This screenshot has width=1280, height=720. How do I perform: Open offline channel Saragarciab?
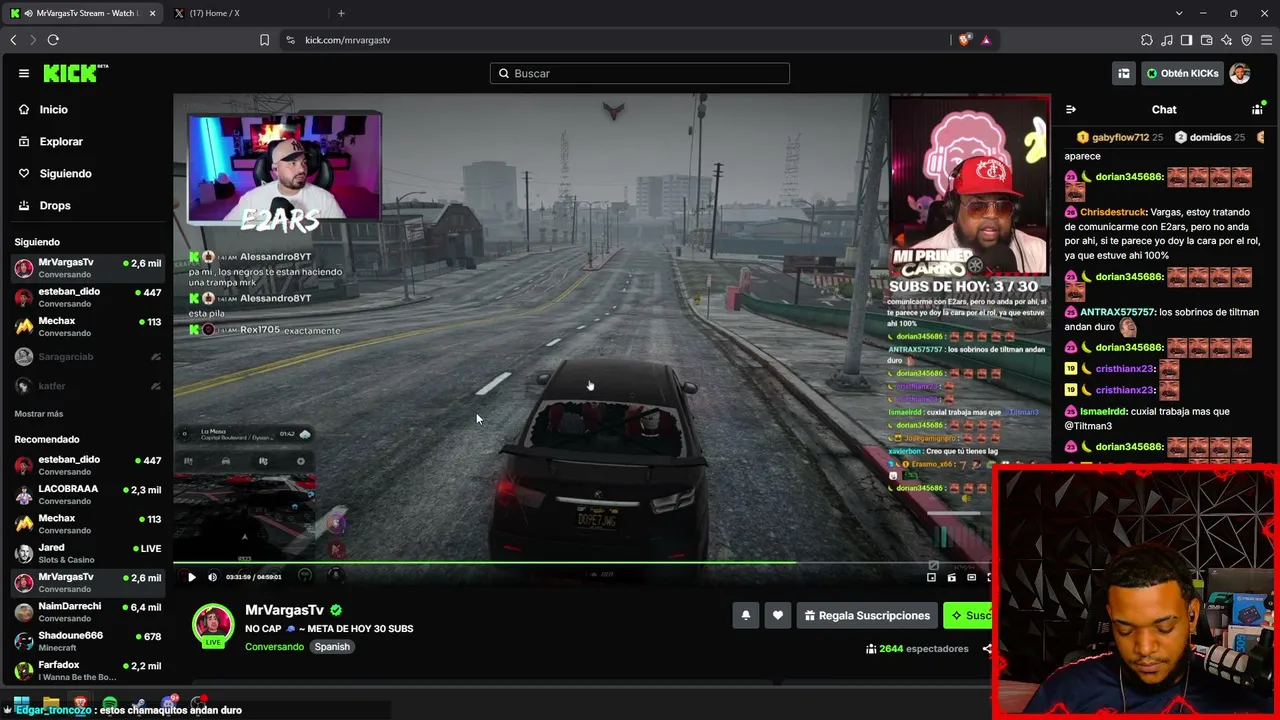tap(88, 357)
